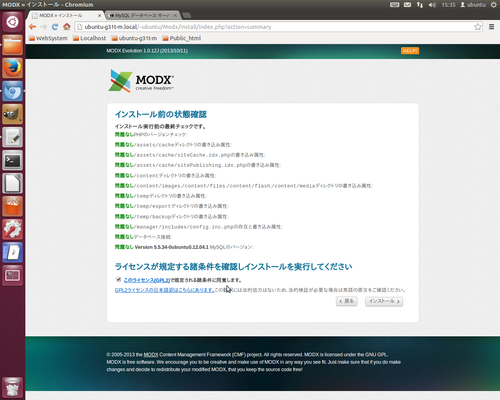Screen dimensions: 500x400
Task: Close the MODX インストール tab
Action: (x=99, y=15)
